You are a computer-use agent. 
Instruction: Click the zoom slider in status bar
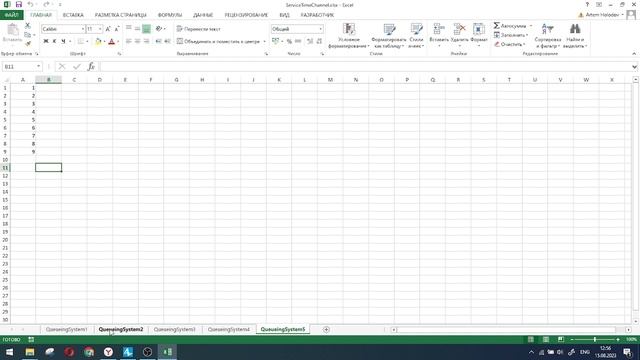[595, 340]
